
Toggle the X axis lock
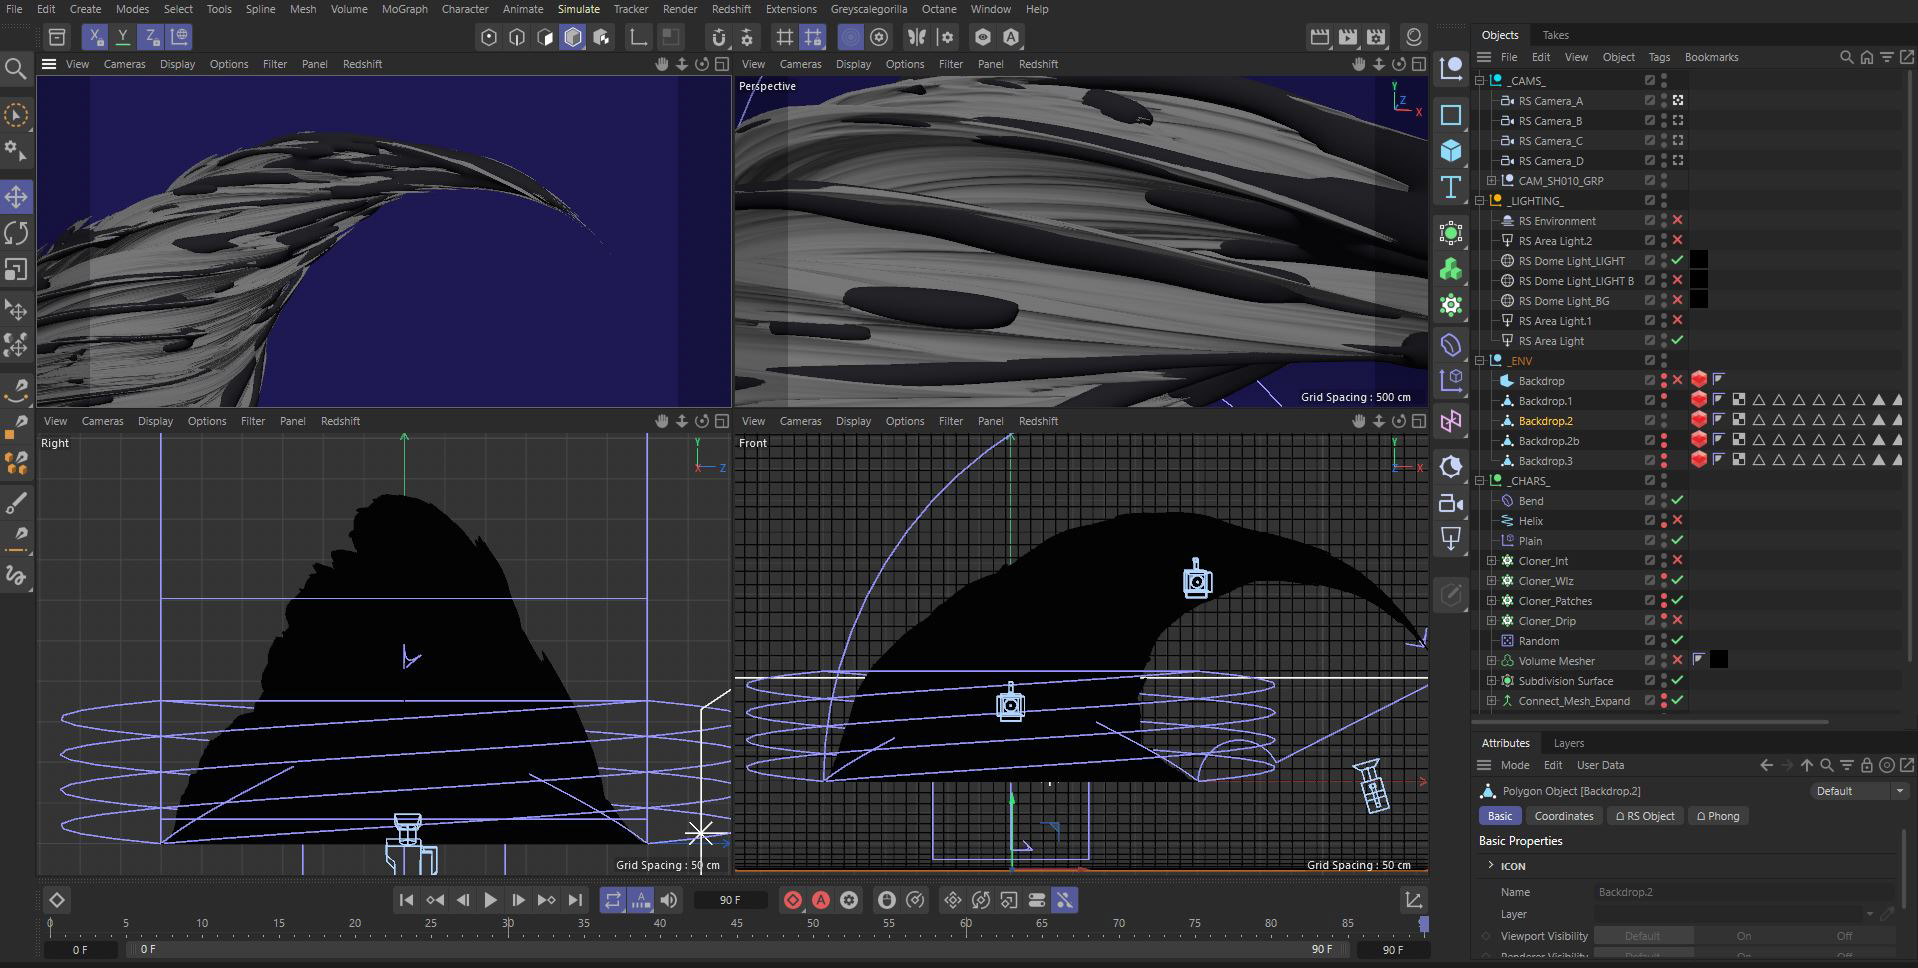[x=95, y=37]
